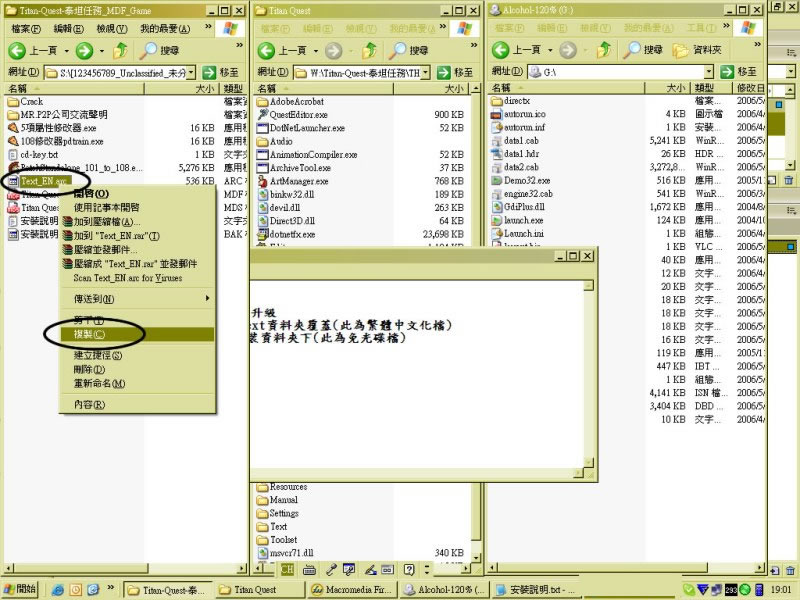
Task: Click the Start (開始) button
Action: click(x=20, y=590)
